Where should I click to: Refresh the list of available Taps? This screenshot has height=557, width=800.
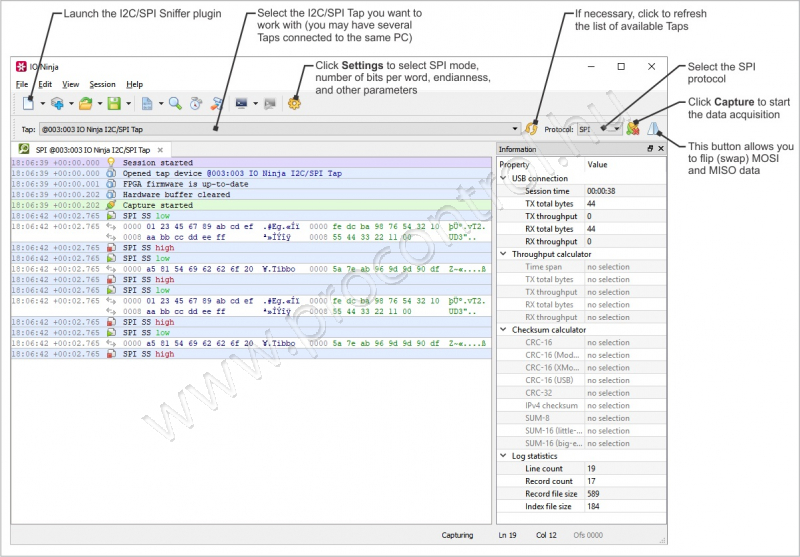tap(532, 129)
